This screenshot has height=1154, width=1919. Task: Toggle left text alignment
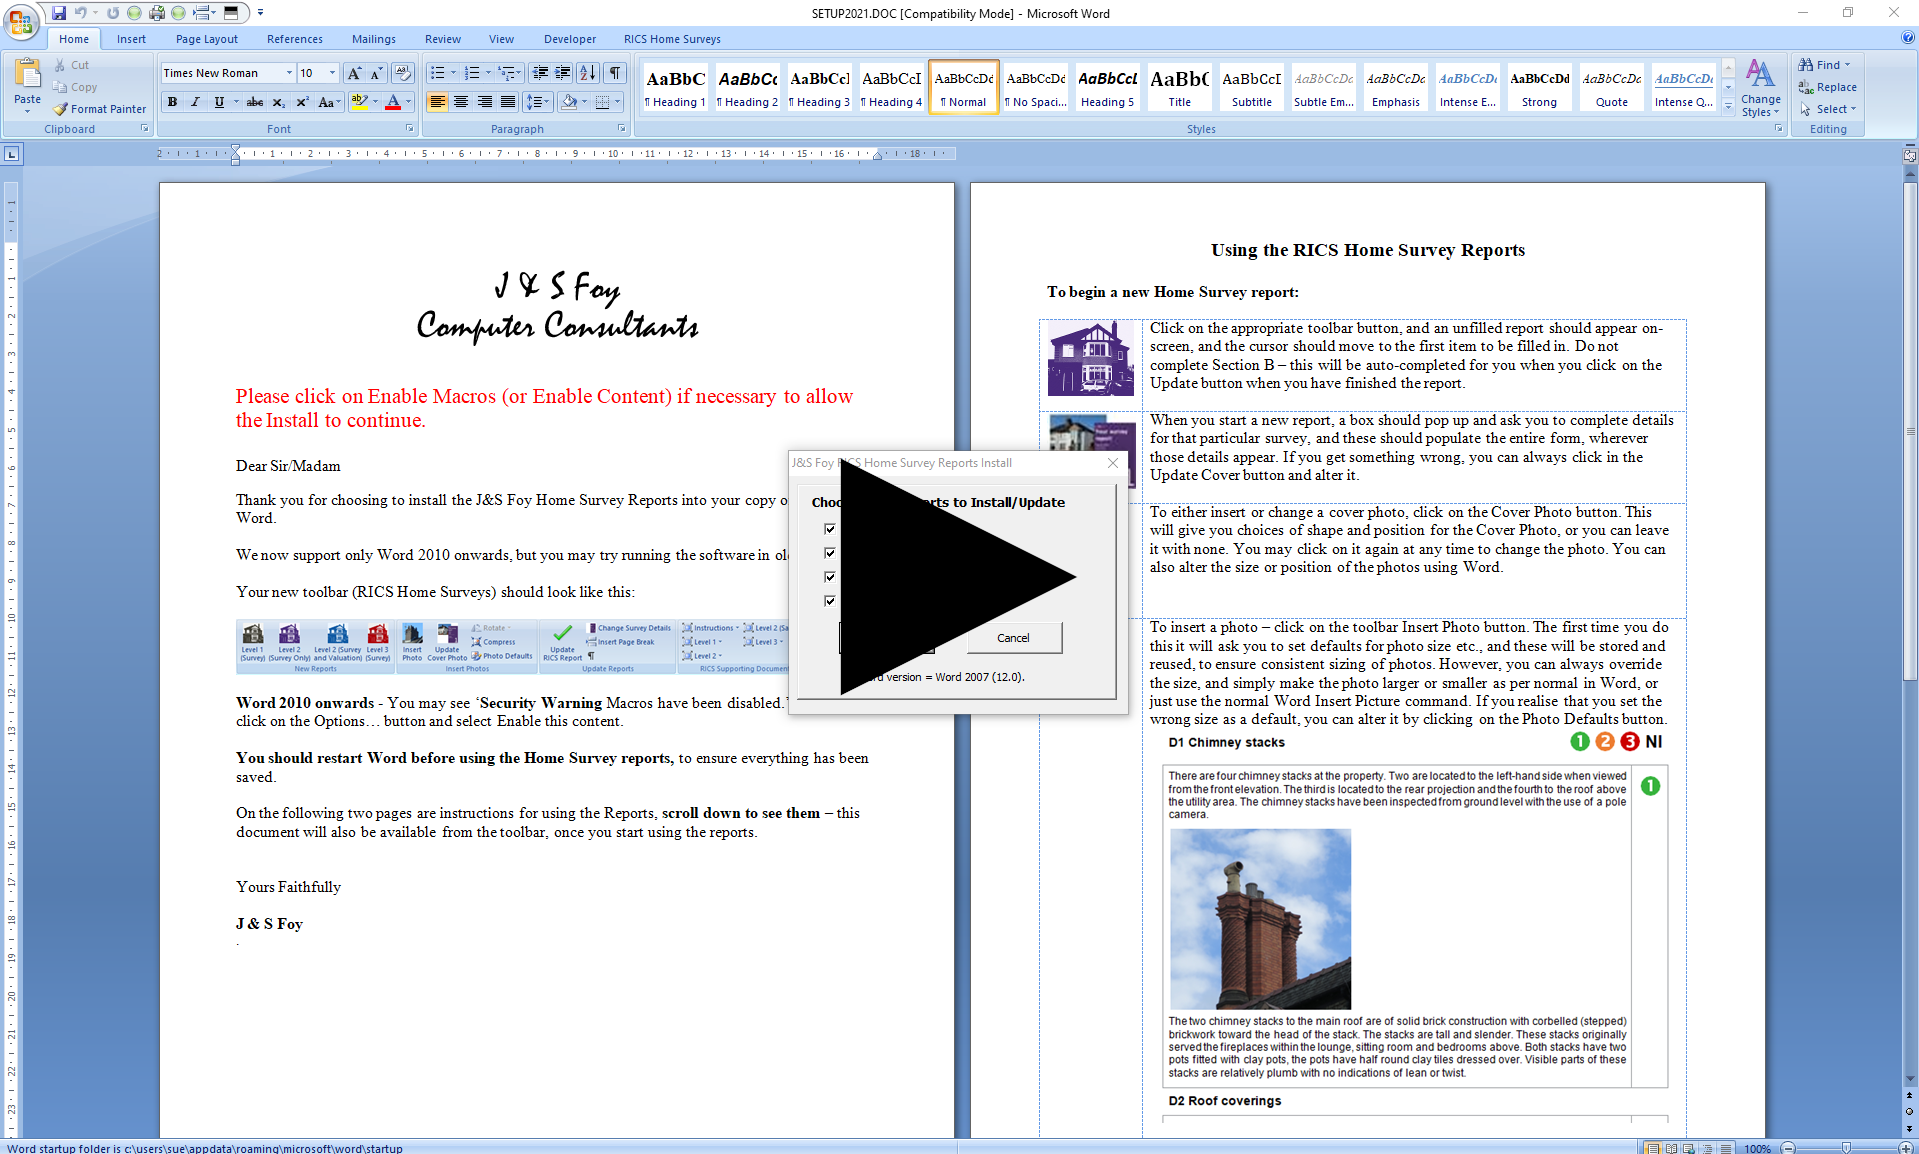tap(437, 102)
